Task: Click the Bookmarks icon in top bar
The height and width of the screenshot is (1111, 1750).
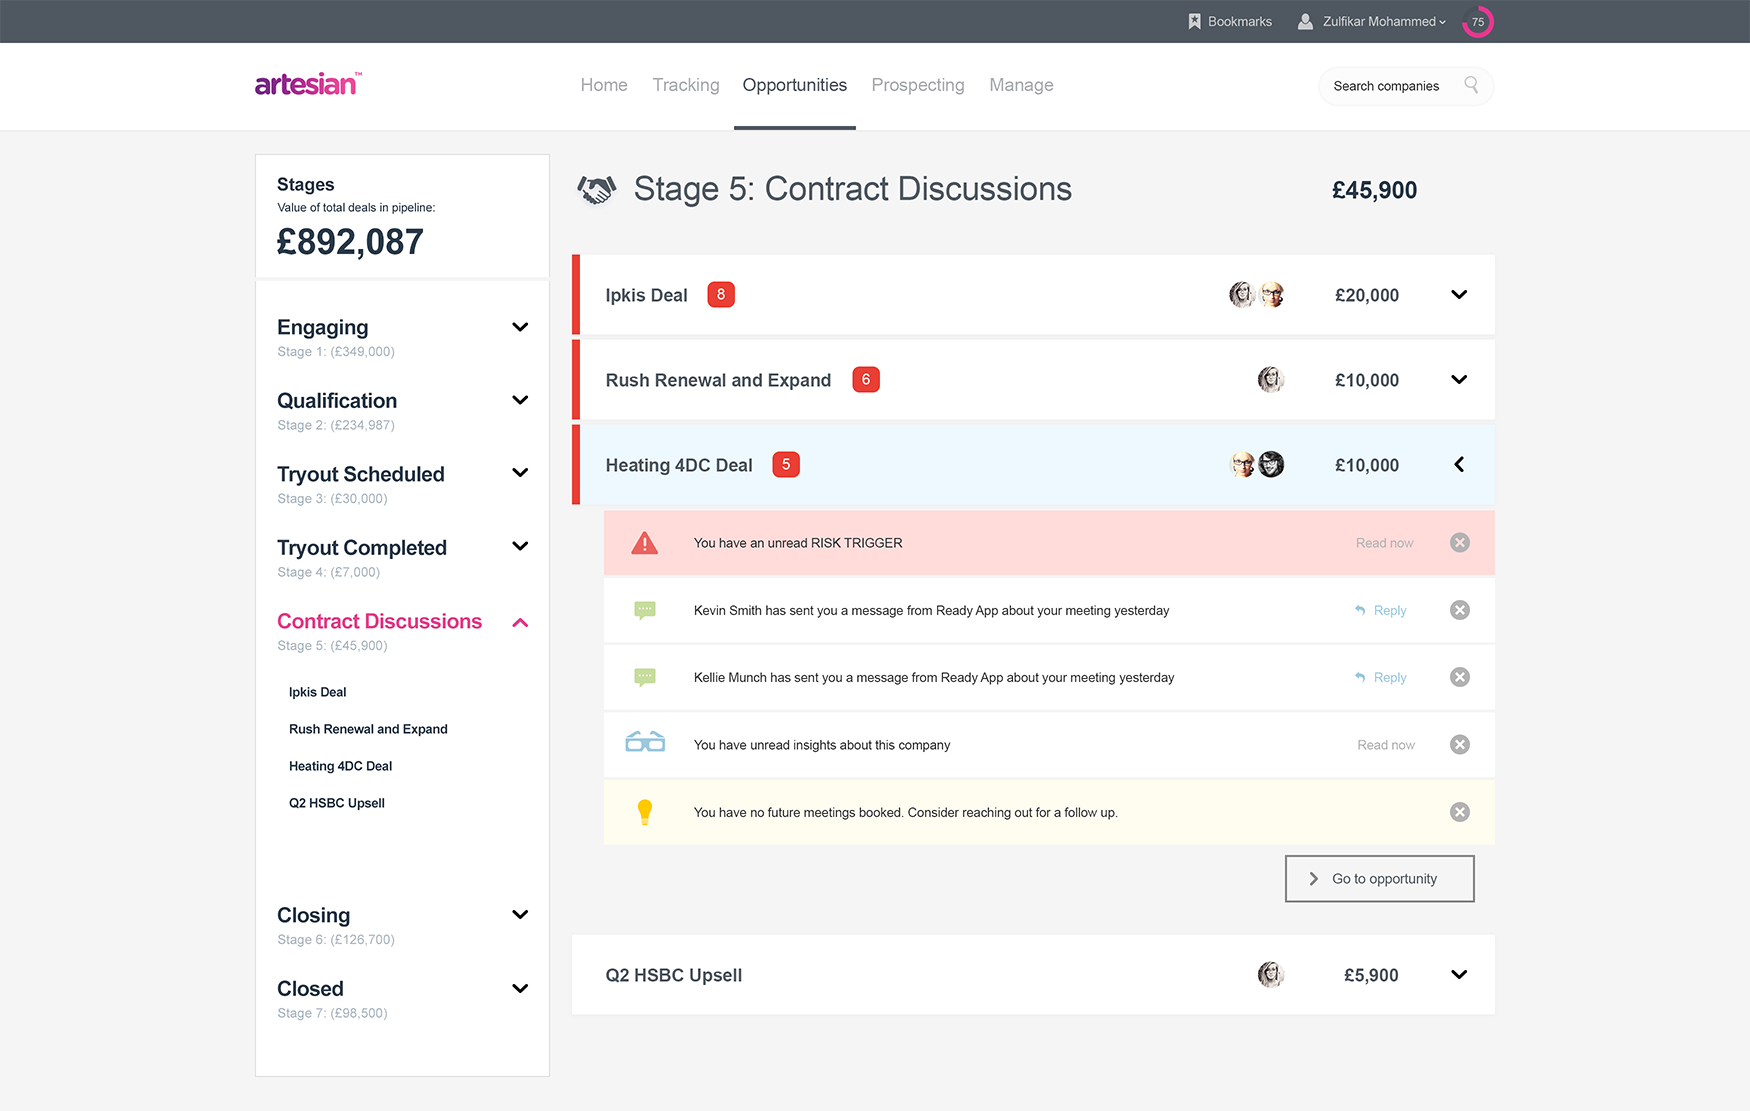Action: click(x=1194, y=21)
